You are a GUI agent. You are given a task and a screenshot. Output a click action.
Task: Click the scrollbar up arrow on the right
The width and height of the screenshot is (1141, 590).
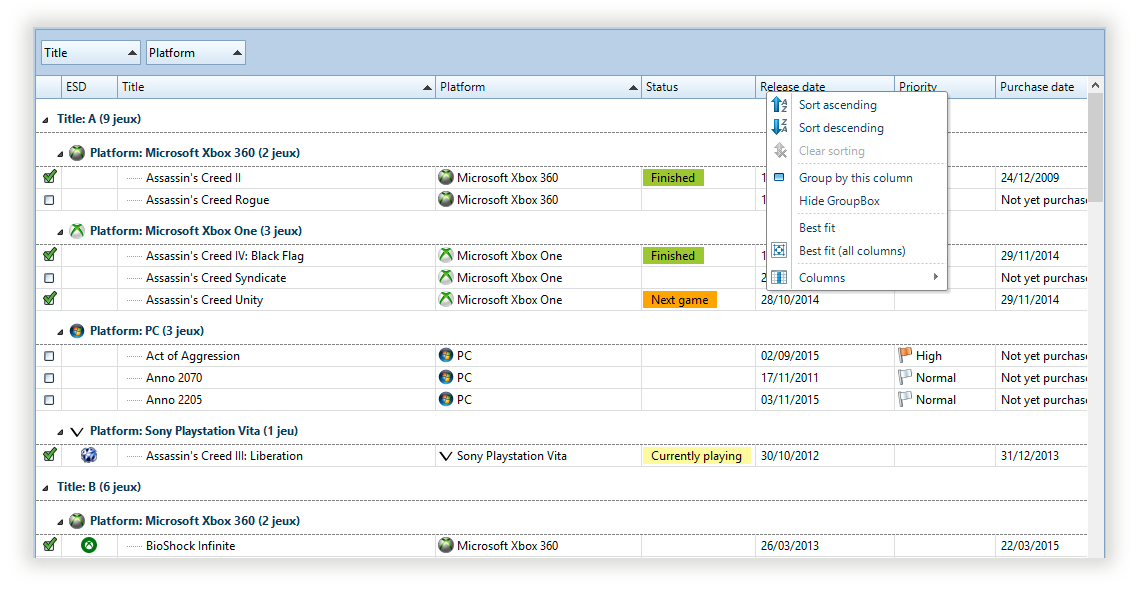[1096, 85]
